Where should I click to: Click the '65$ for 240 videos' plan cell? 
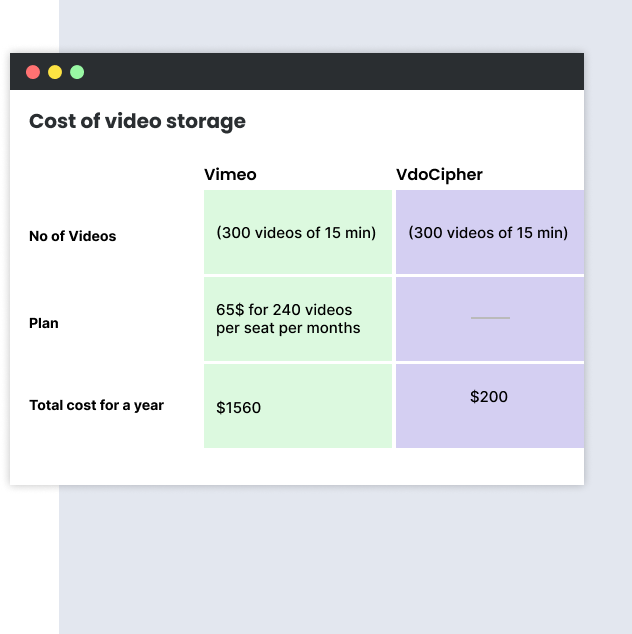click(298, 319)
